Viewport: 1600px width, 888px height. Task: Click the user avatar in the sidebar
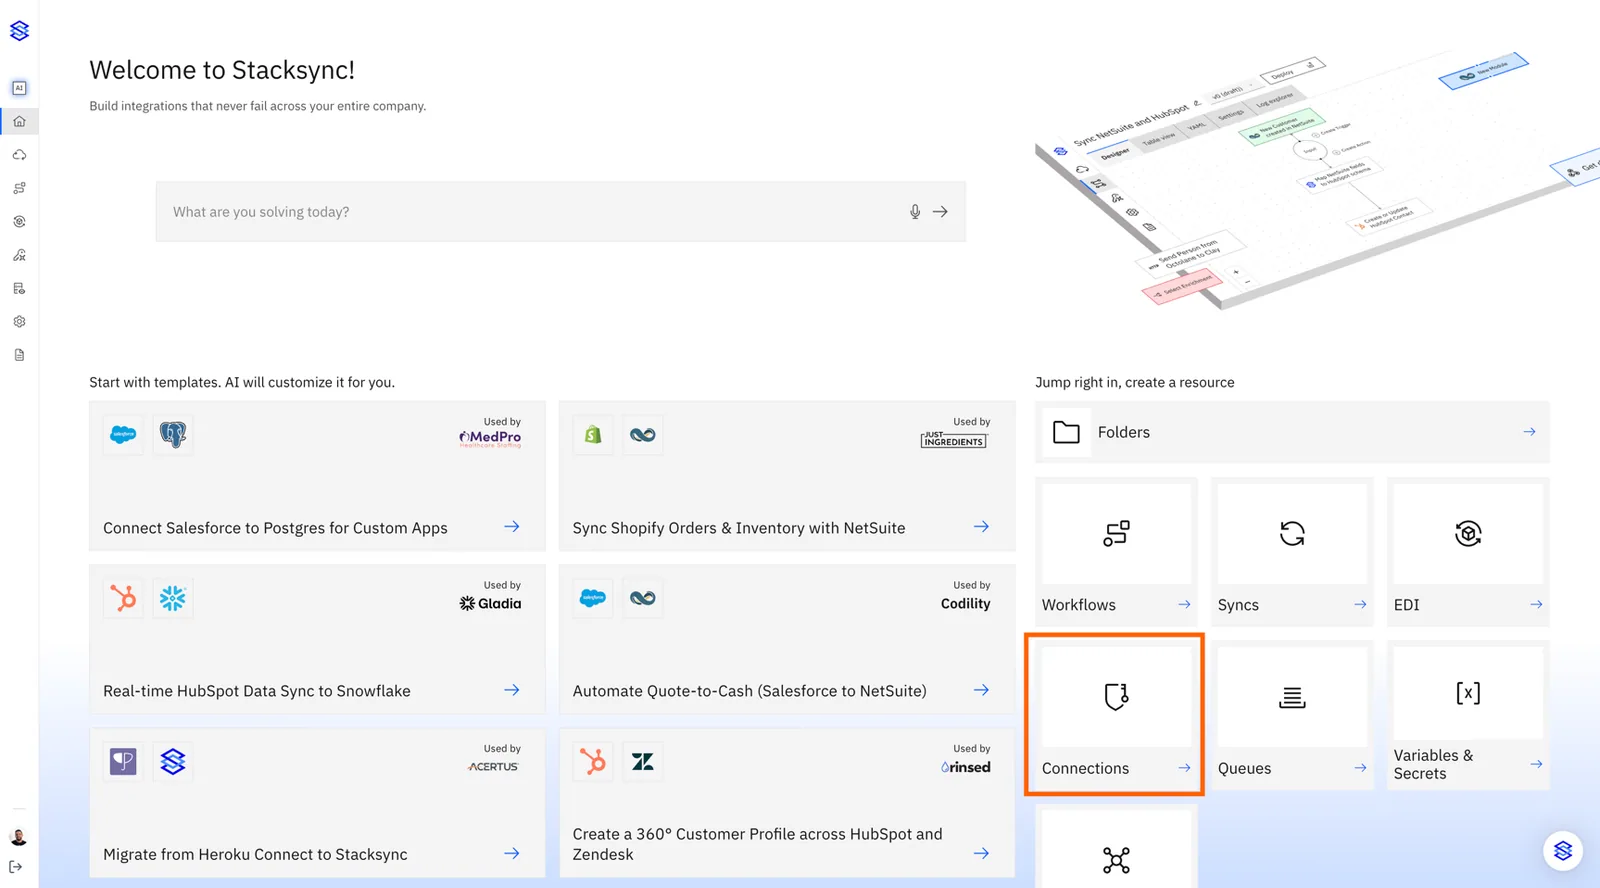pyautogui.click(x=18, y=837)
